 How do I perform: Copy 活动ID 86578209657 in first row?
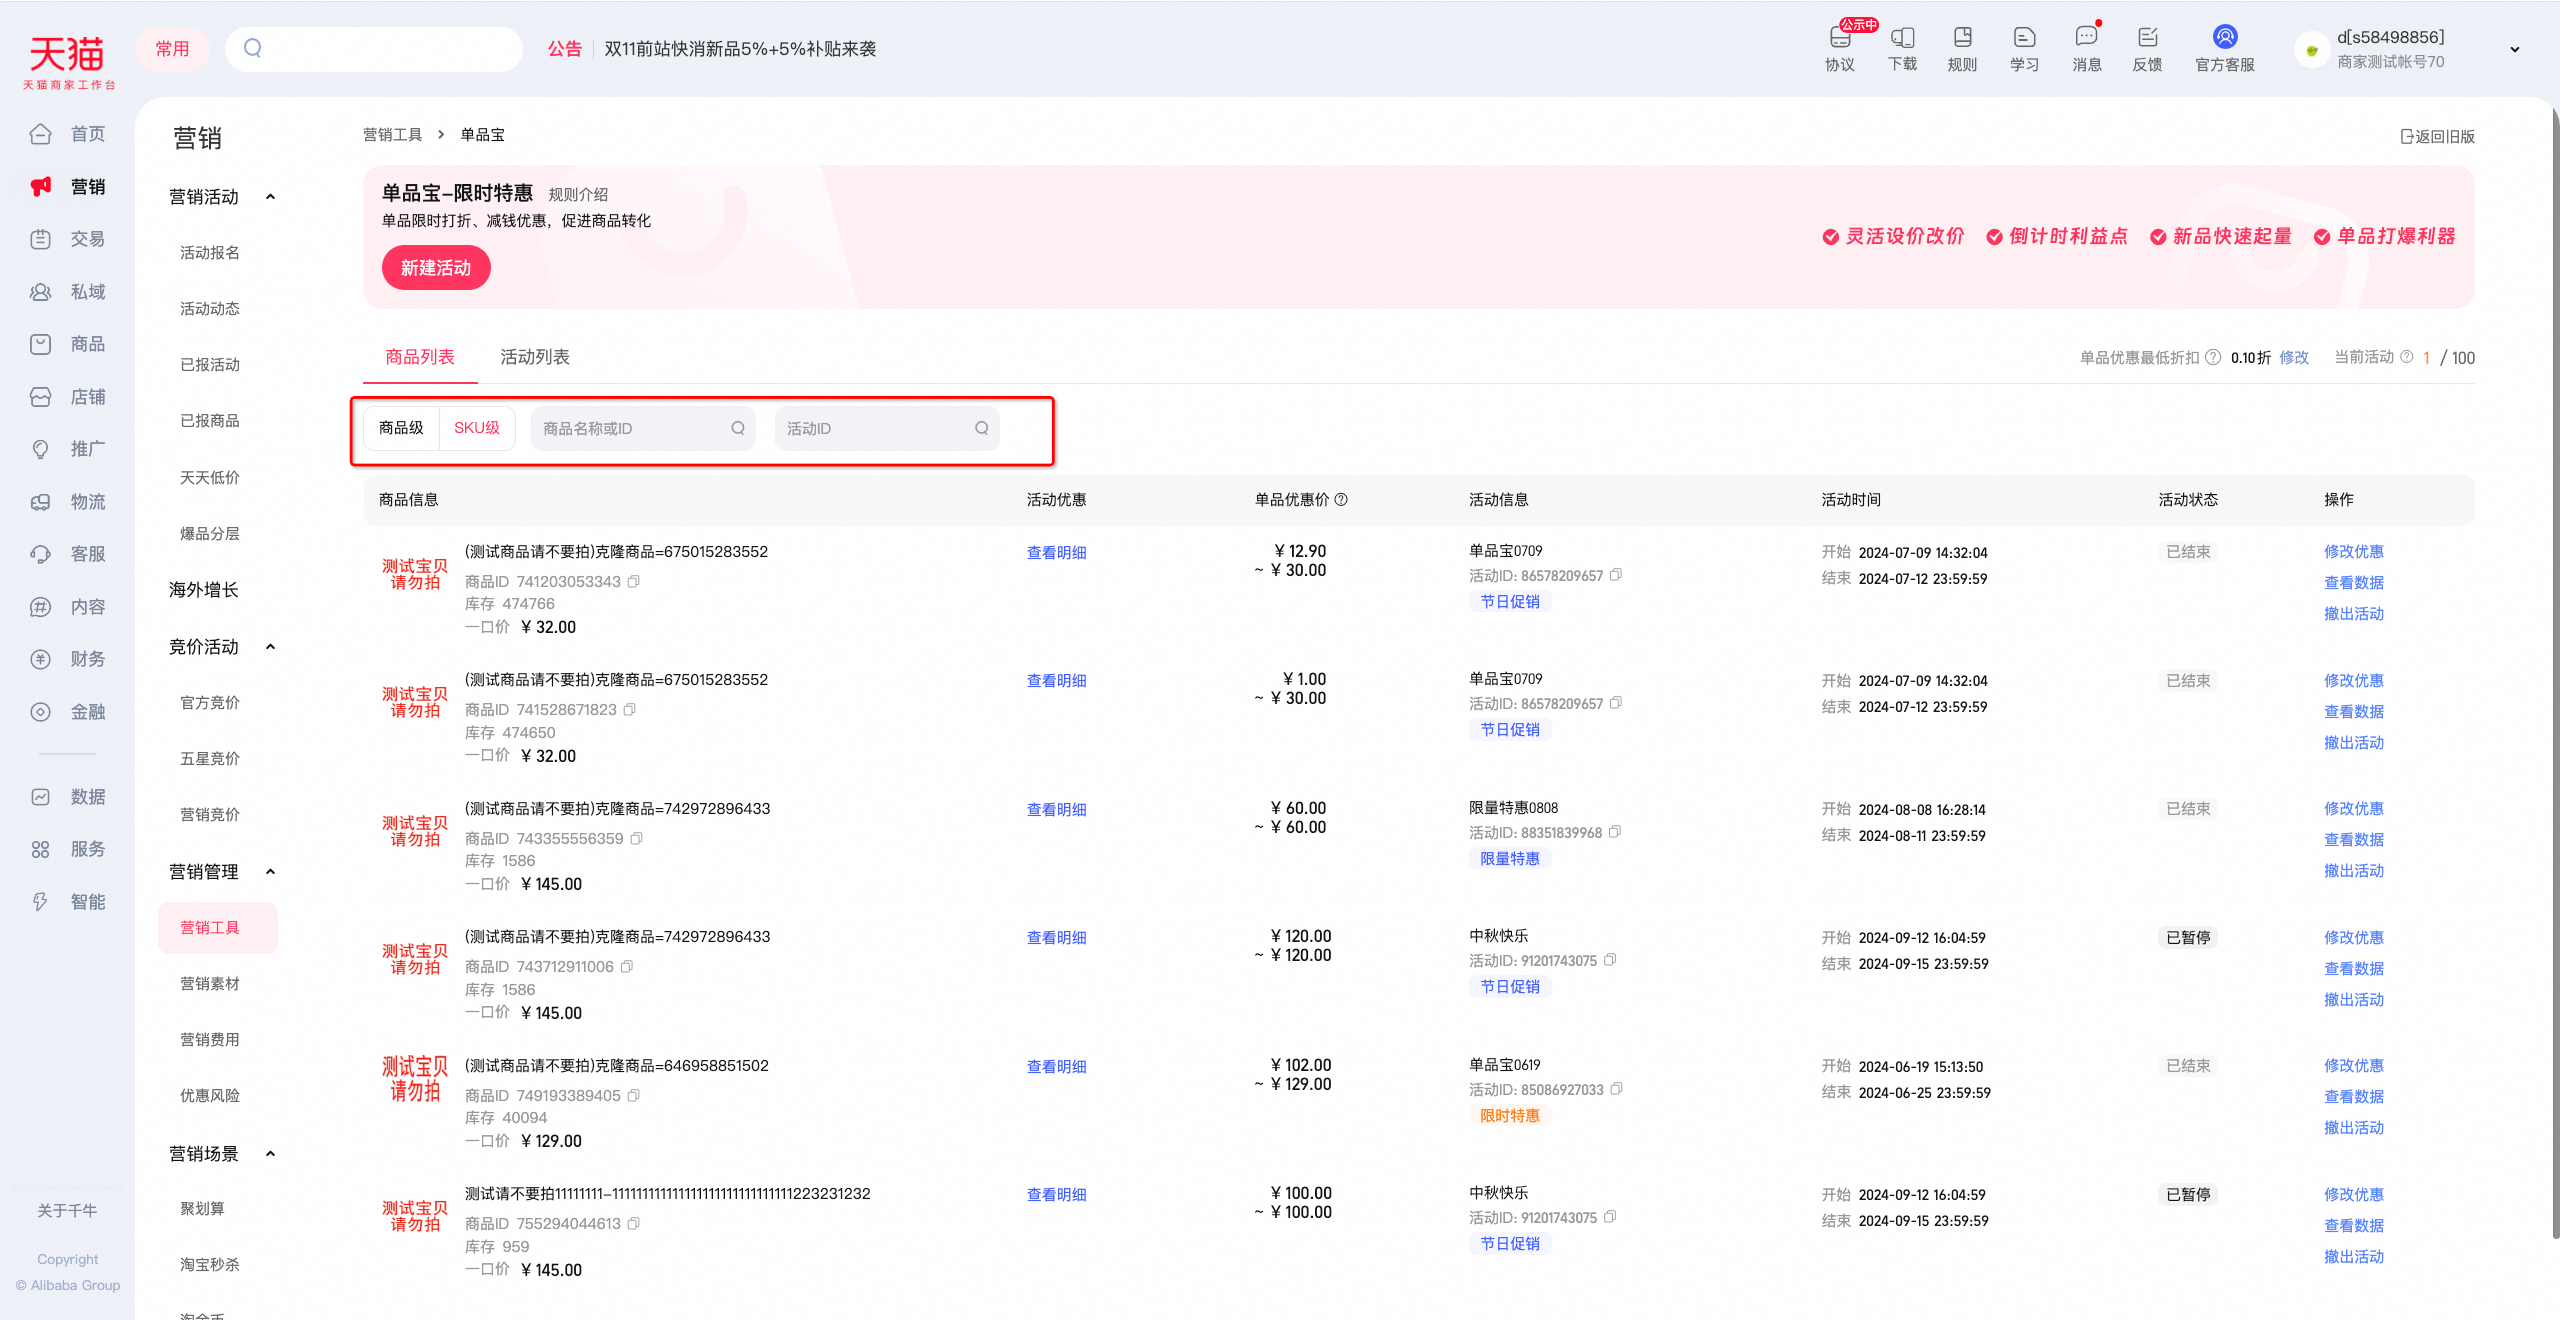[x=1616, y=575]
